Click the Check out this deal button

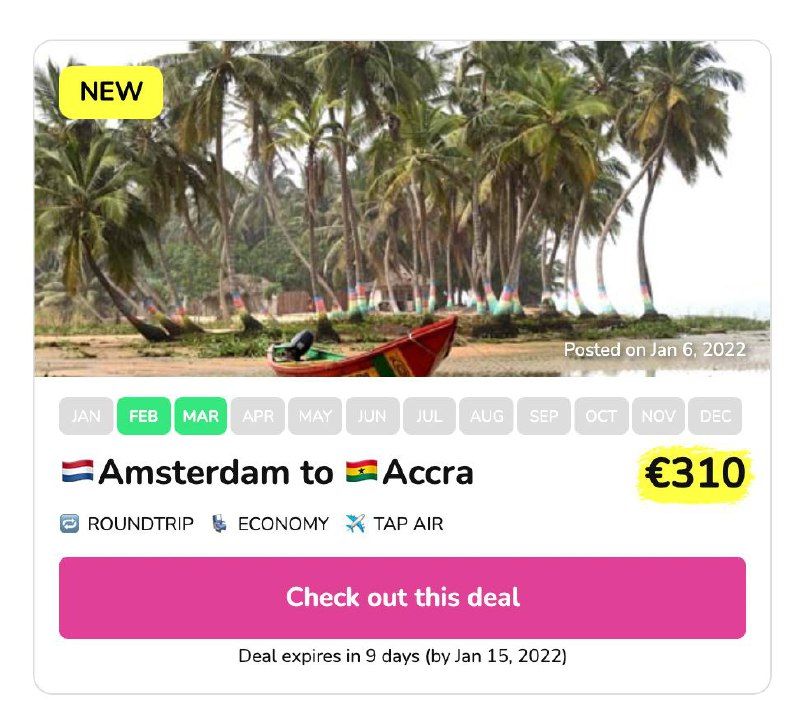[403, 597]
